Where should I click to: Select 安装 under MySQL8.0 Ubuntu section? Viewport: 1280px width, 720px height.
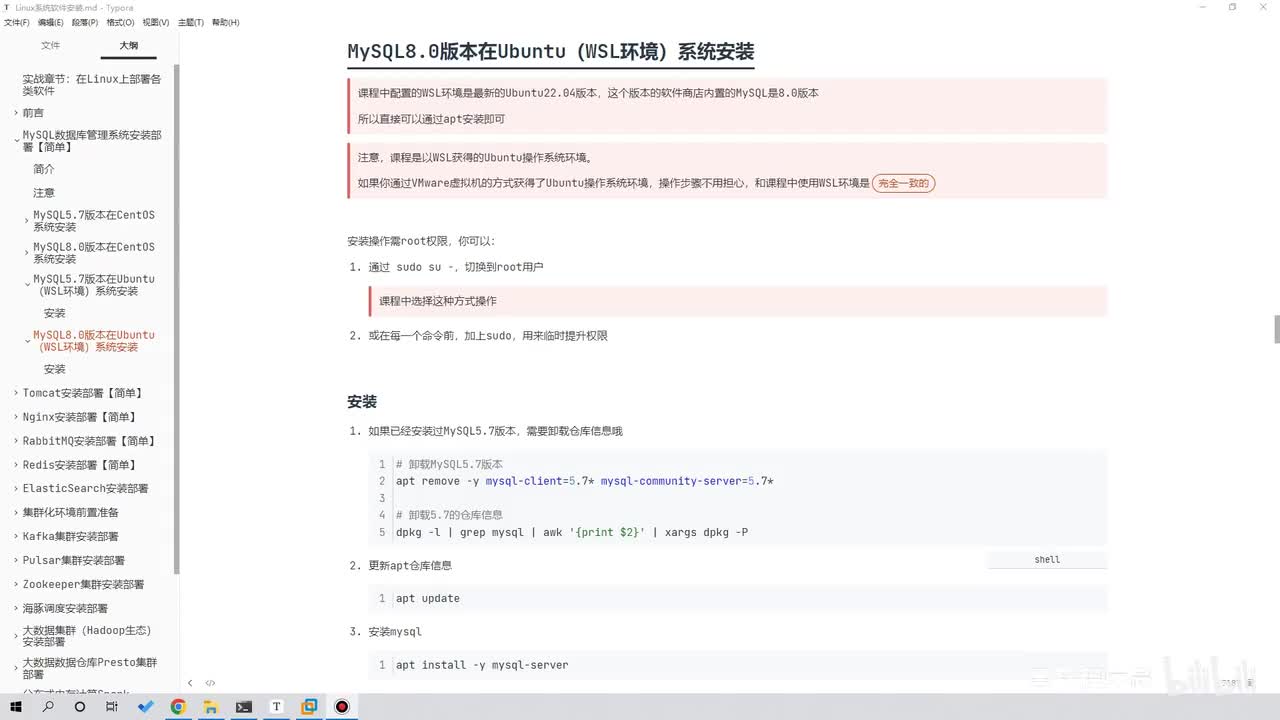click(x=55, y=369)
